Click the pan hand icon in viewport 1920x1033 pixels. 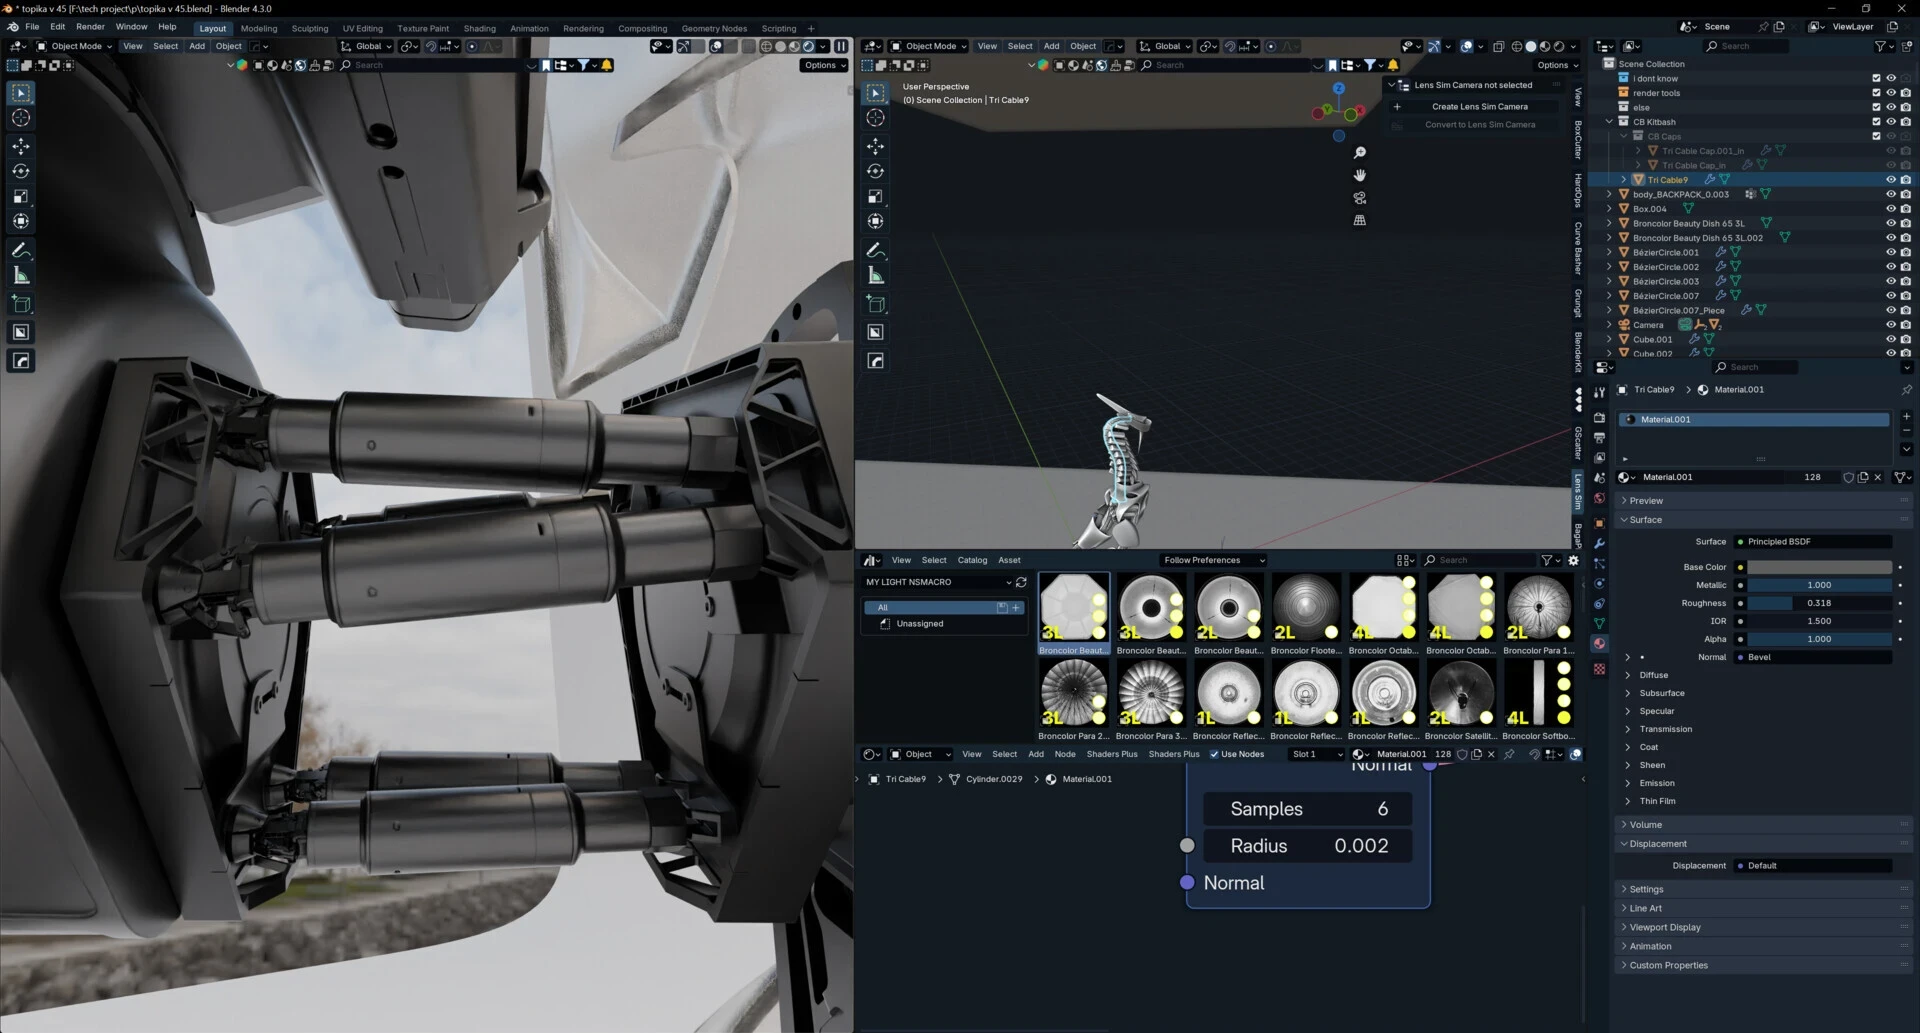coord(1359,175)
